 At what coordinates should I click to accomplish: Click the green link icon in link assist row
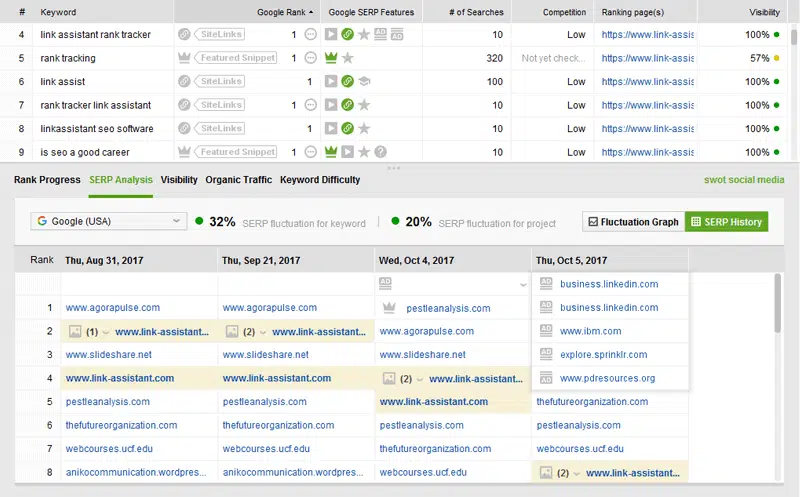[348, 81]
